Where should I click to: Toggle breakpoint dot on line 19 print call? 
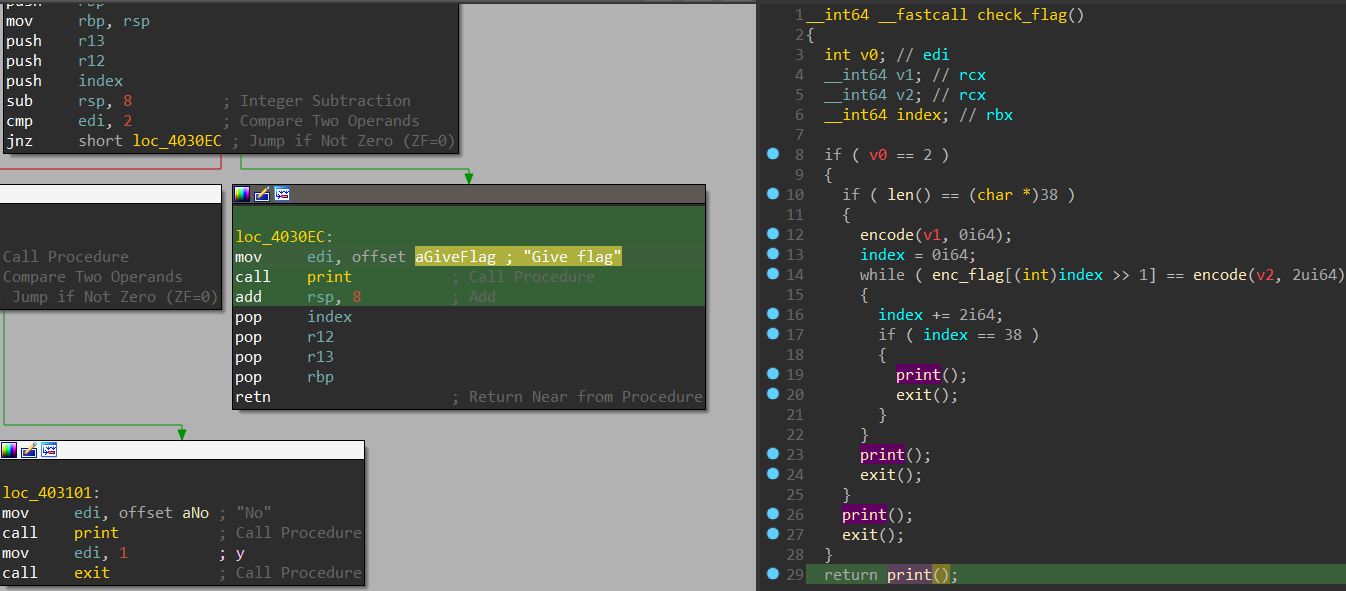[x=772, y=374]
